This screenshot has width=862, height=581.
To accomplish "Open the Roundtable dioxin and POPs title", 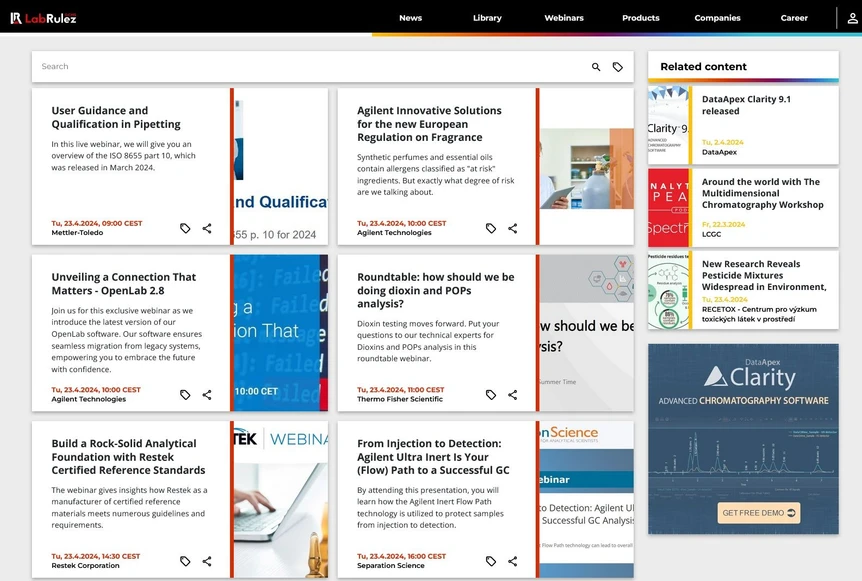I will click(436, 290).
